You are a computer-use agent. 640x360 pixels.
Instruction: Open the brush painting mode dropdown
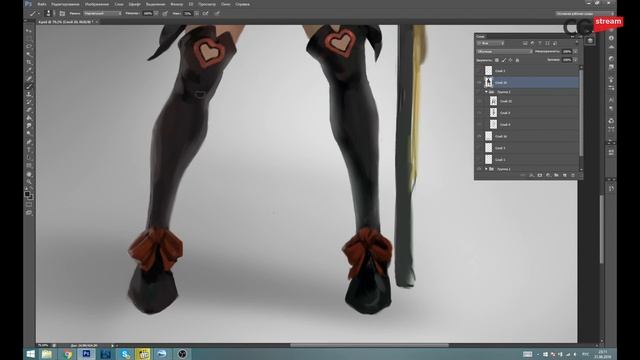click(103, 13)
